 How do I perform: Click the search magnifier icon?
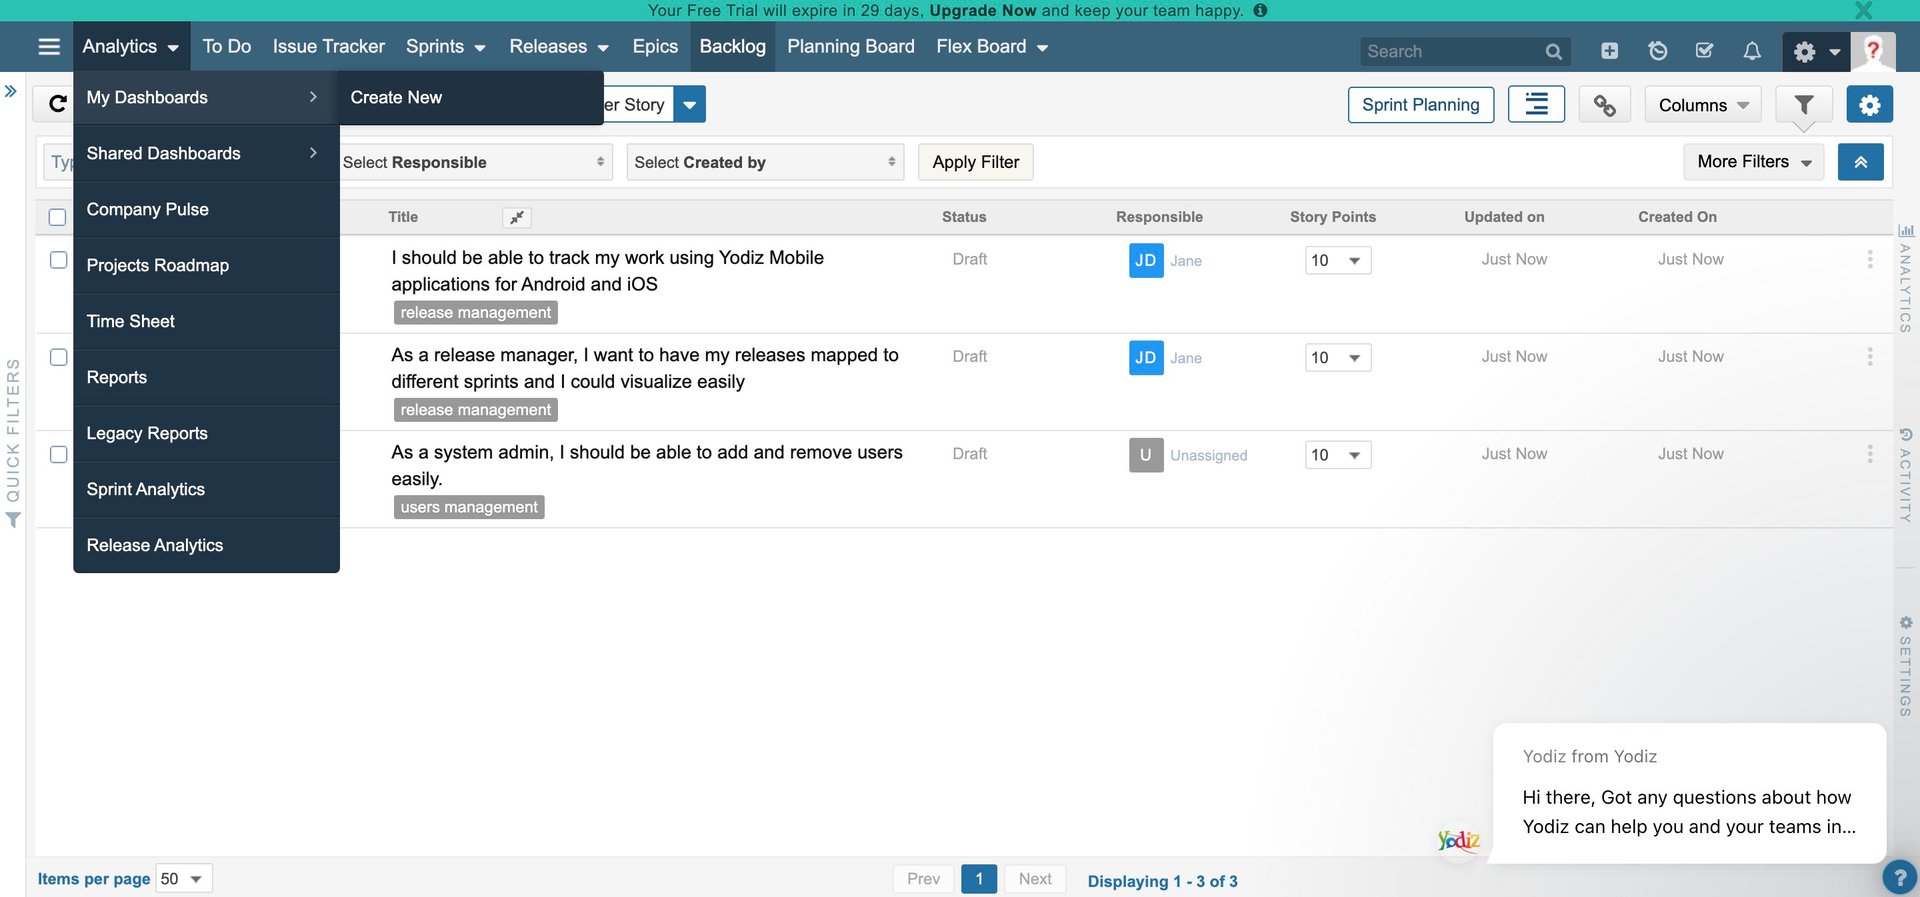(x=1553, y=51)
